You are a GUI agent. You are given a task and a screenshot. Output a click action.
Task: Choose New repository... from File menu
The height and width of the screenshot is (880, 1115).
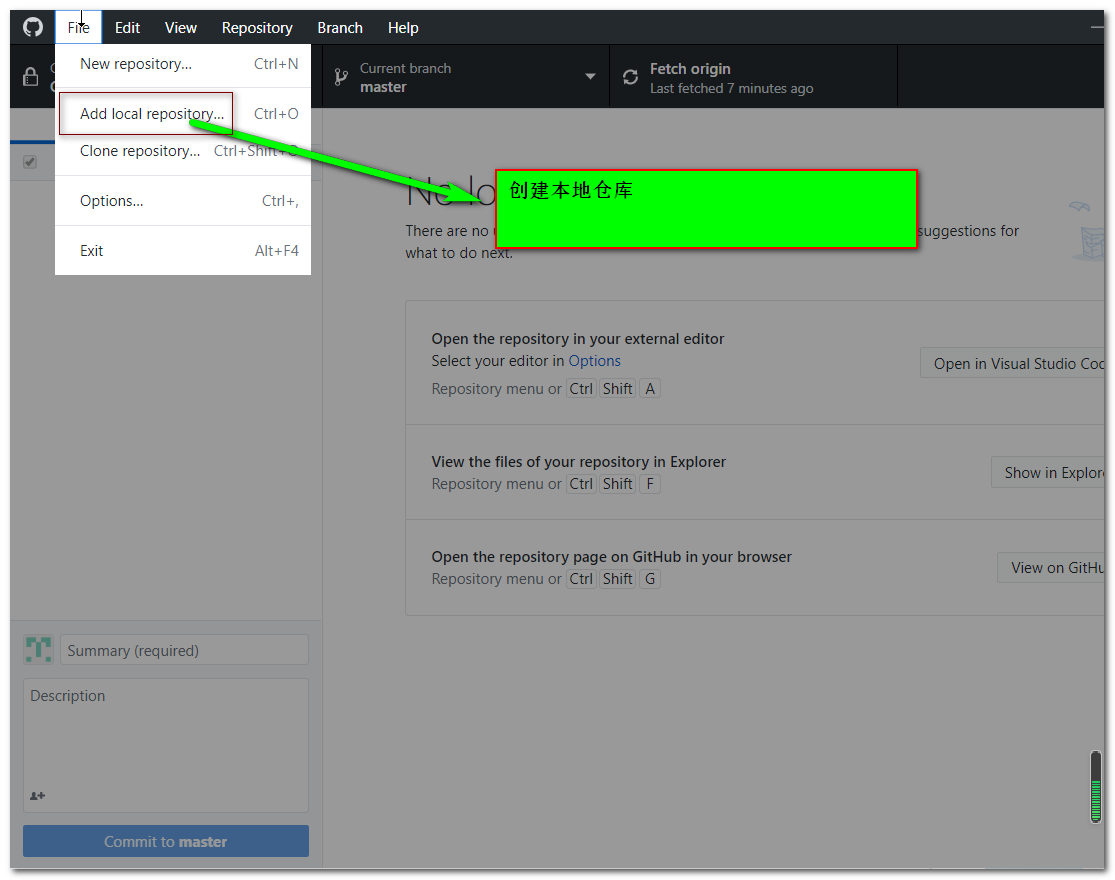(x=183, y=64)
